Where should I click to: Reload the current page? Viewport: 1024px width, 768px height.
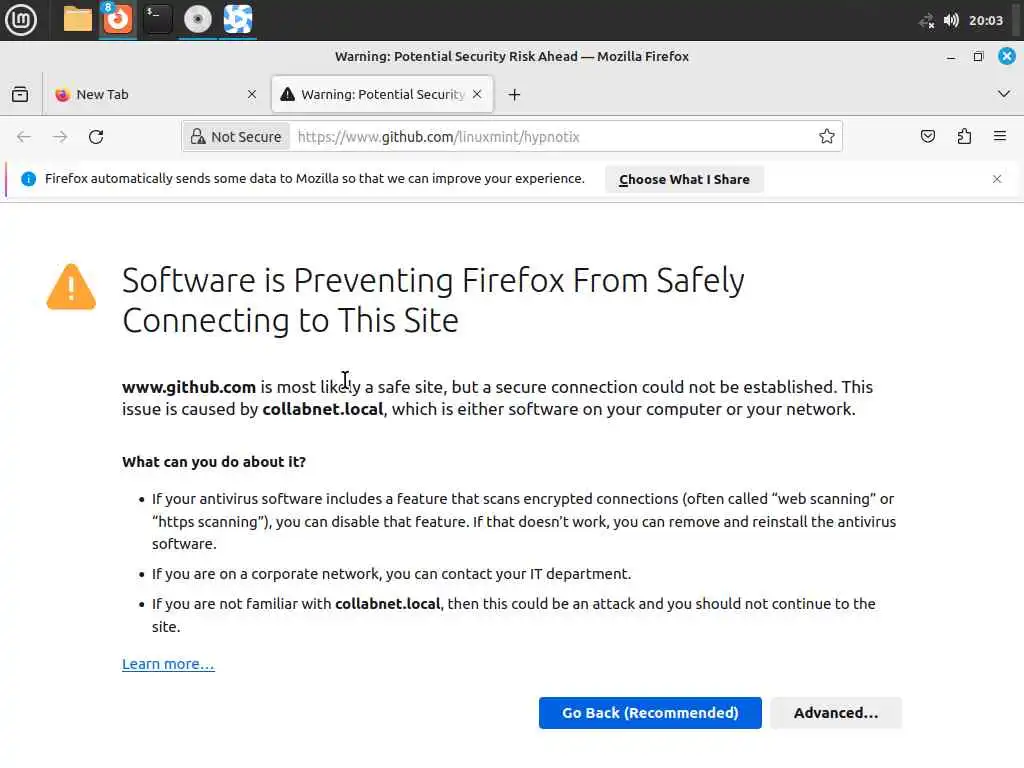click(x=96, y=137)
